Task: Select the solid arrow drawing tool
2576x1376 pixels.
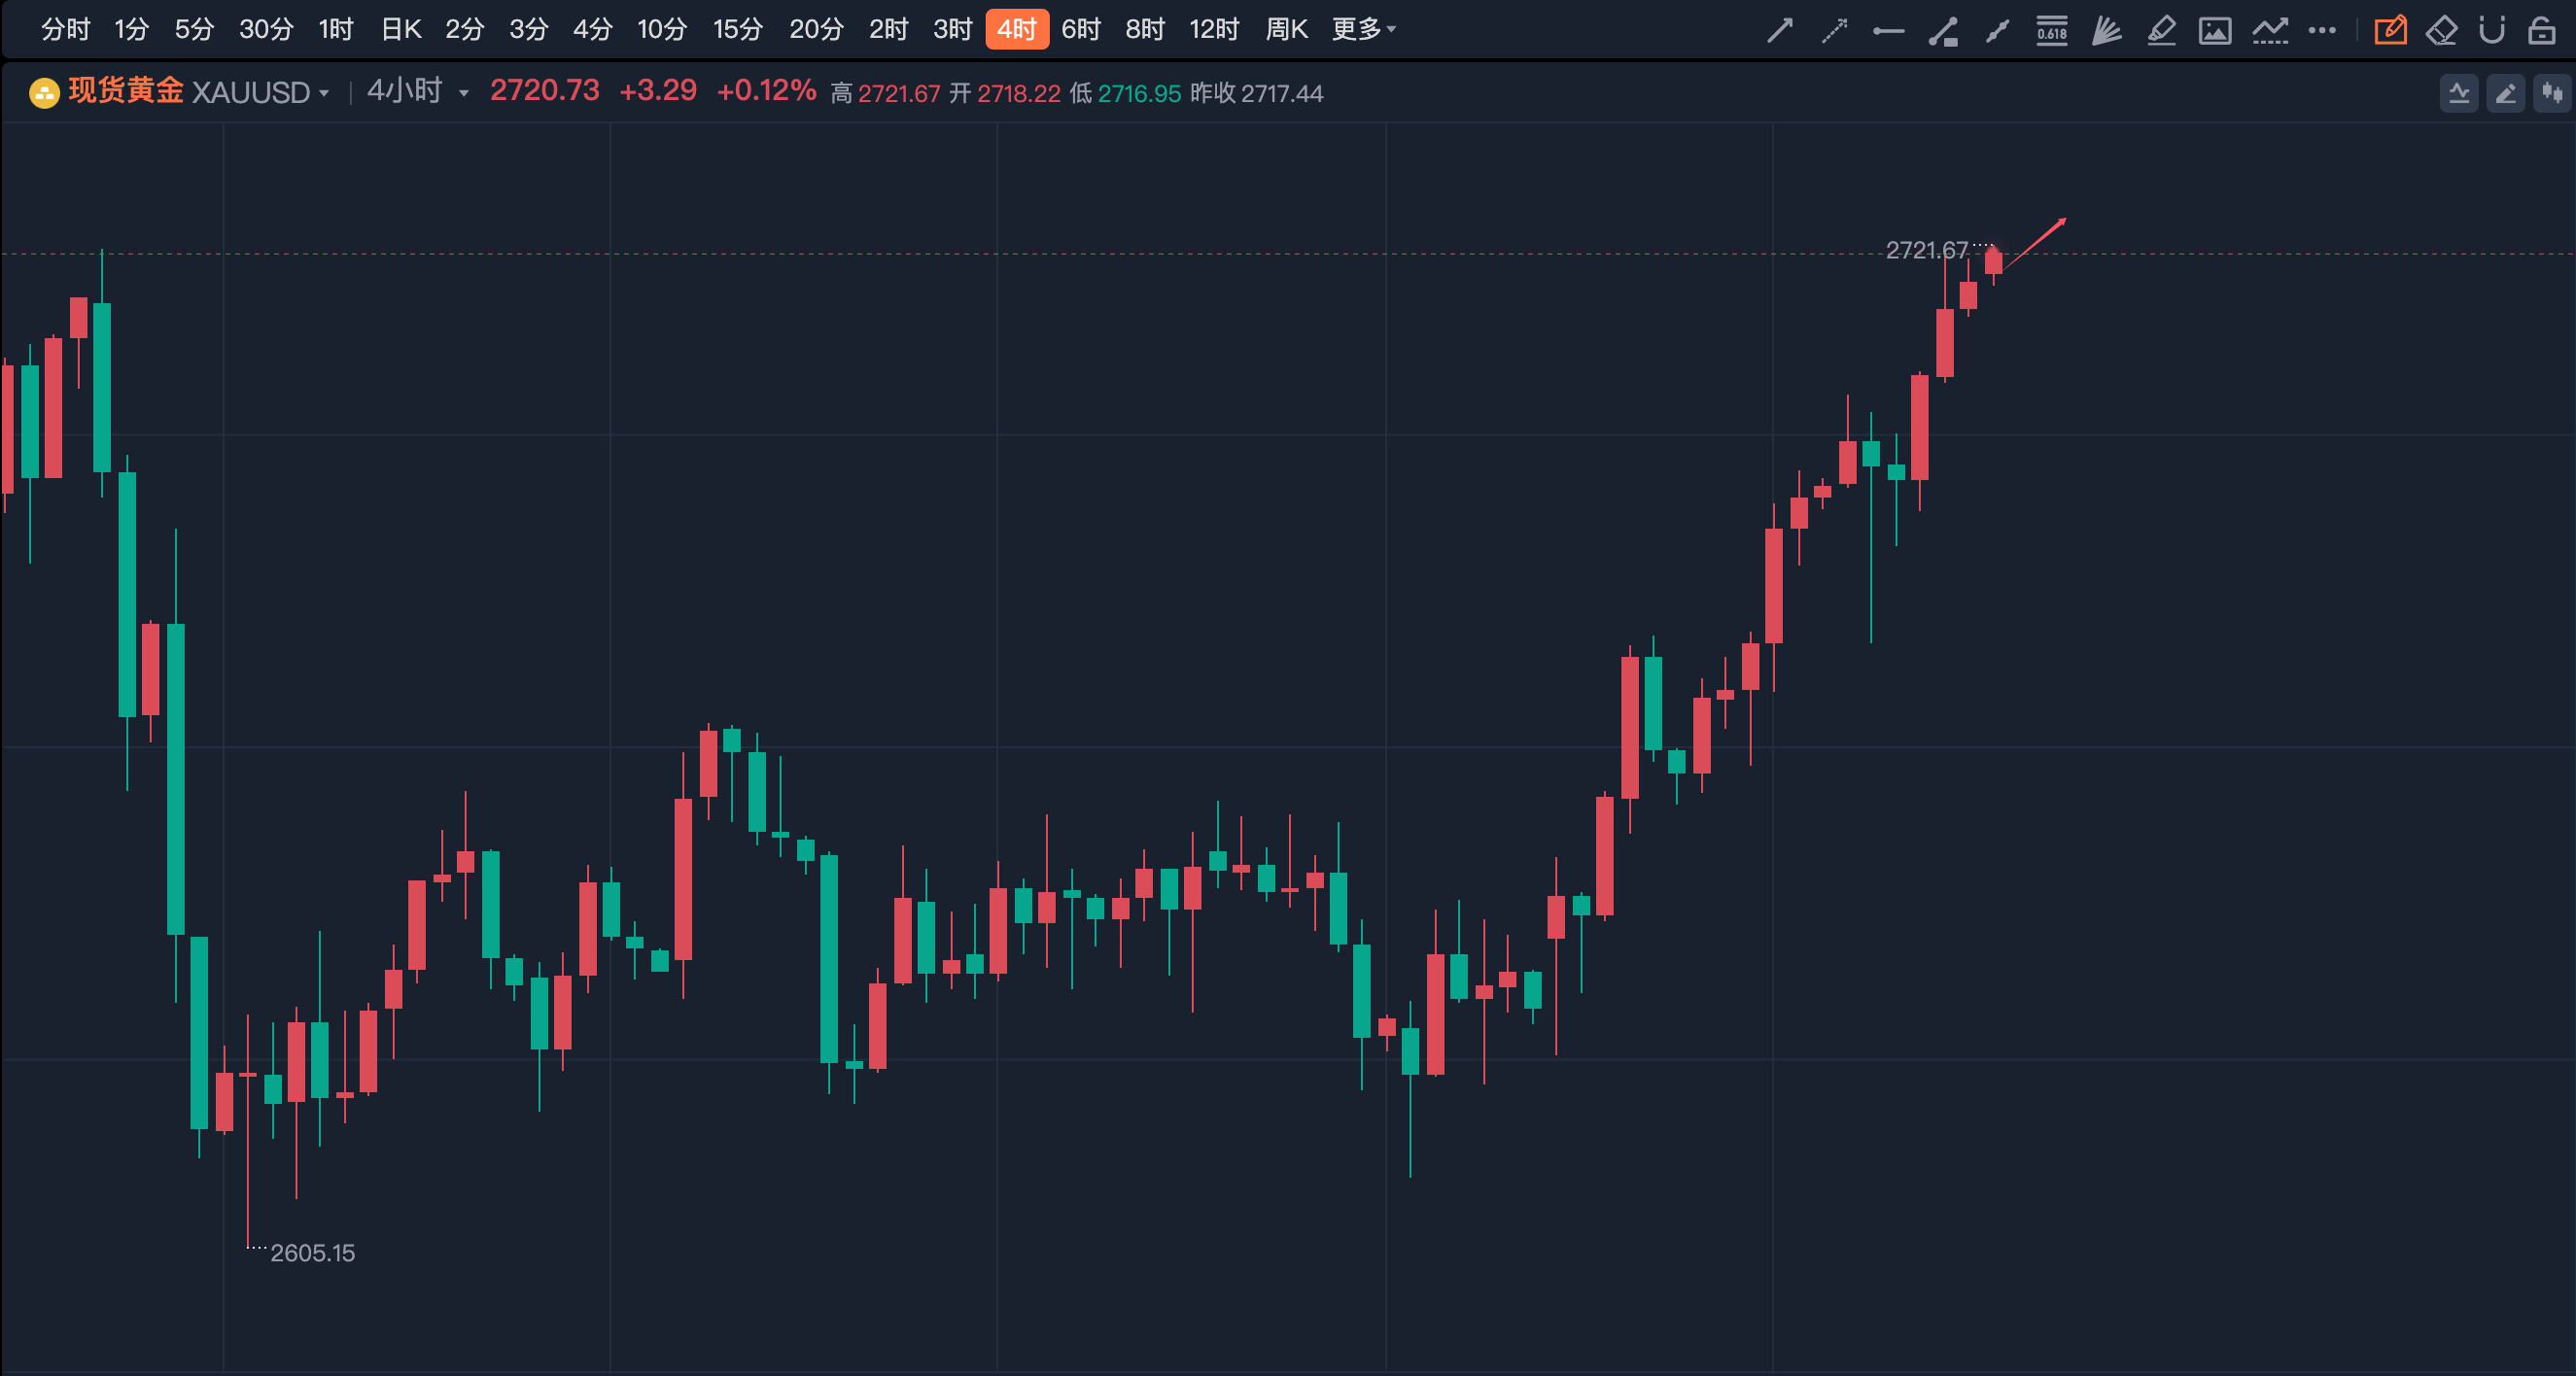Action: (1779, 30)
